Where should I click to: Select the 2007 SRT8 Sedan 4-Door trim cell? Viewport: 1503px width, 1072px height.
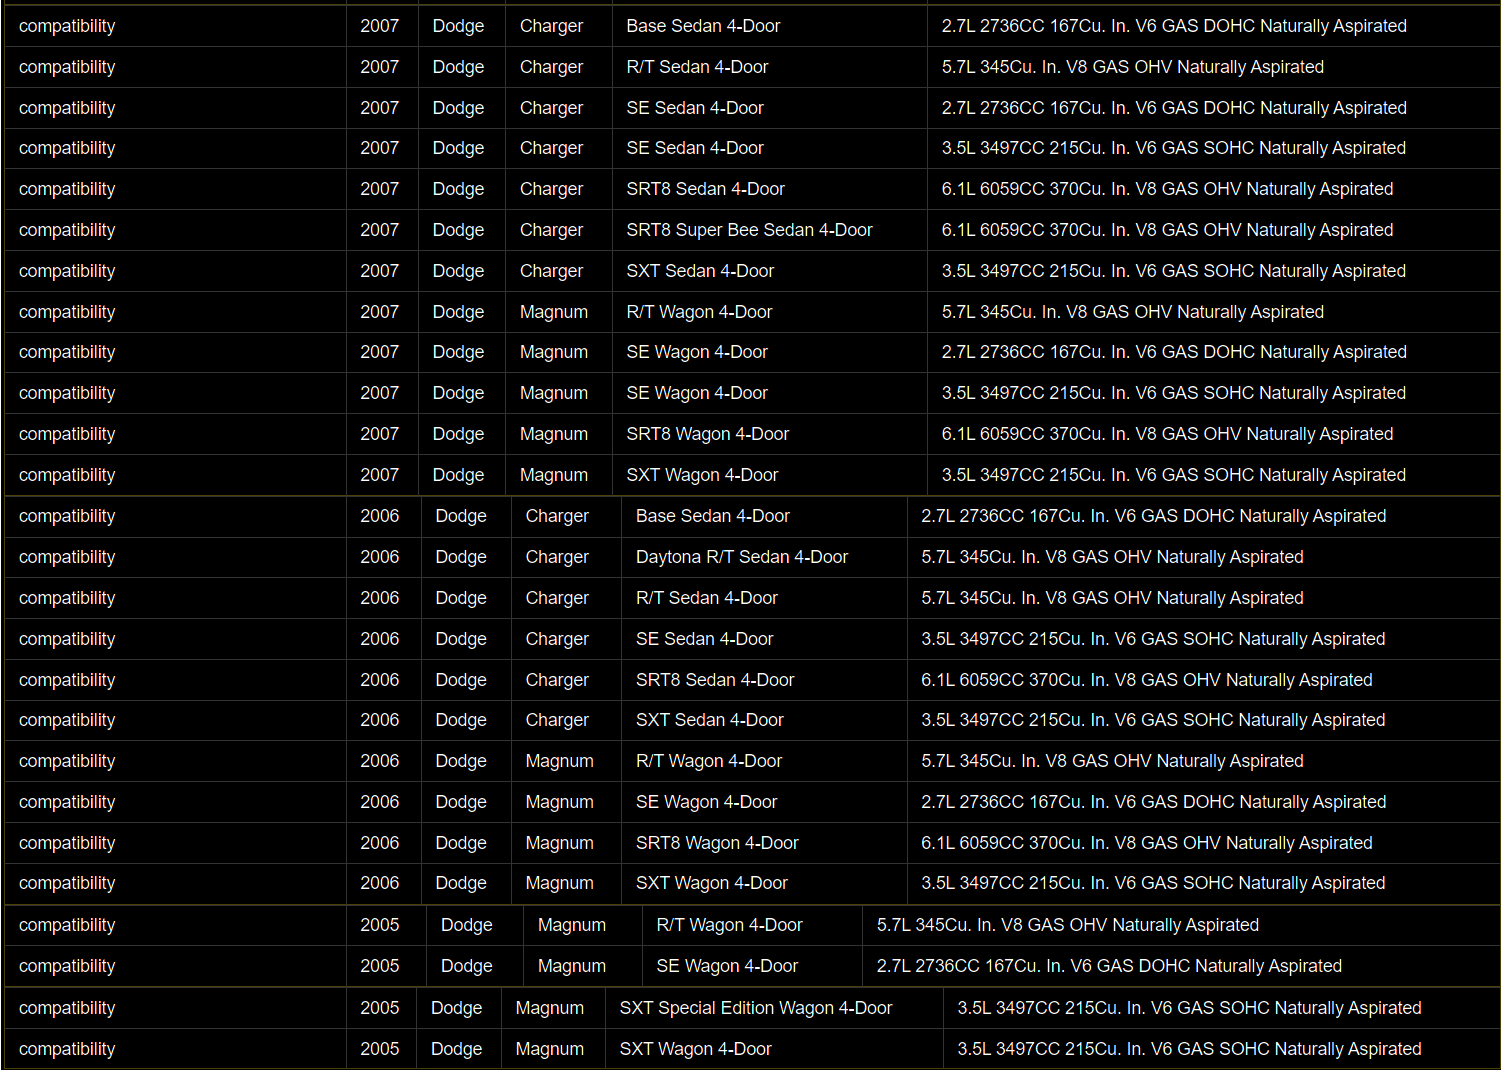[705, 189]
